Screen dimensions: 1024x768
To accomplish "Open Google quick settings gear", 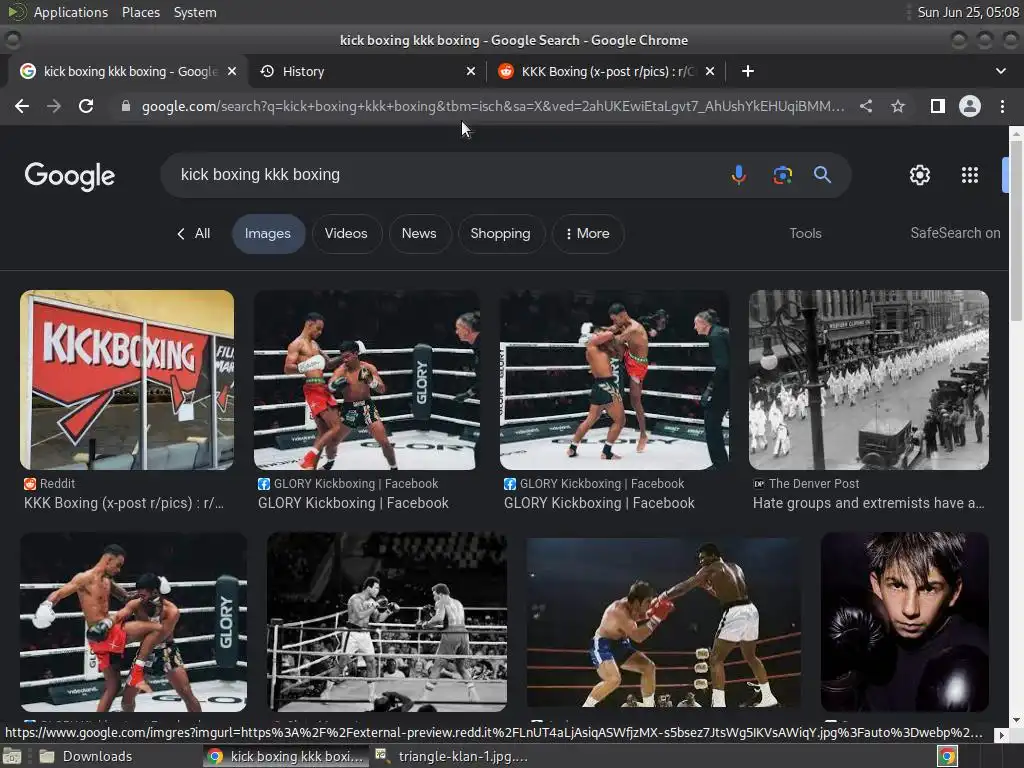I will (920, 175).
